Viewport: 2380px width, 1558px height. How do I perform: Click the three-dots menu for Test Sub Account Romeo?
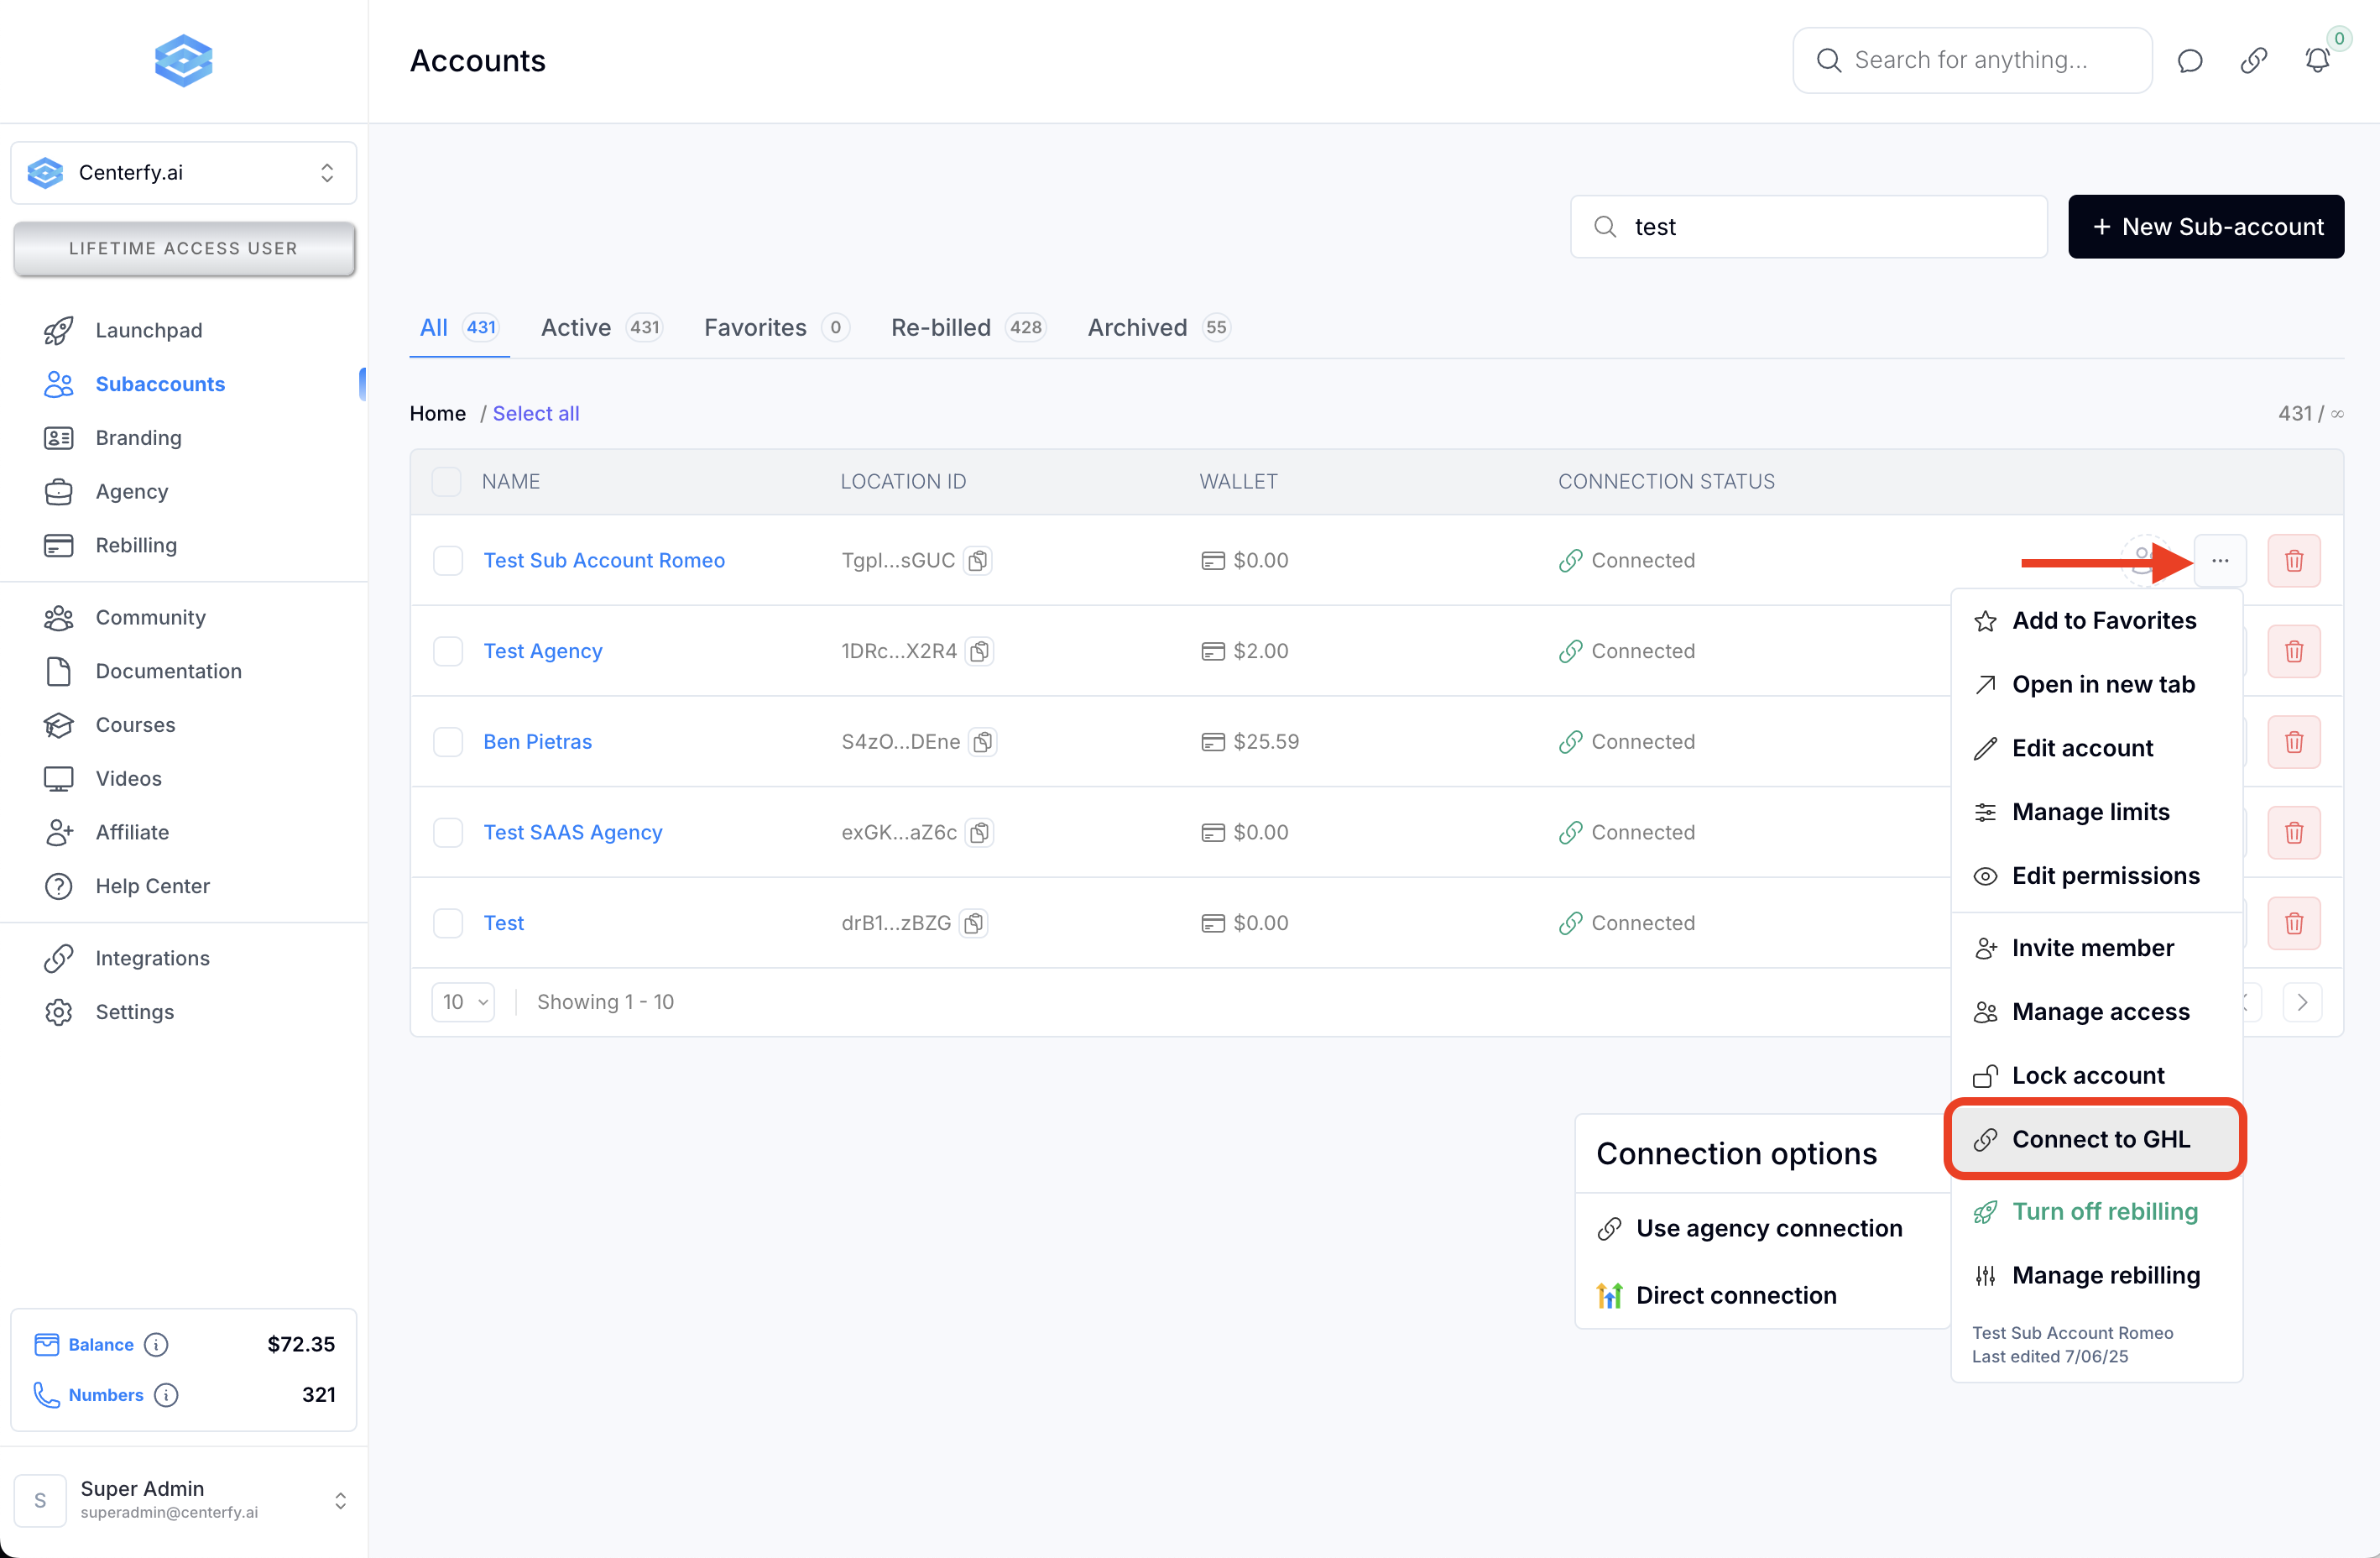tap(2219, 561)
